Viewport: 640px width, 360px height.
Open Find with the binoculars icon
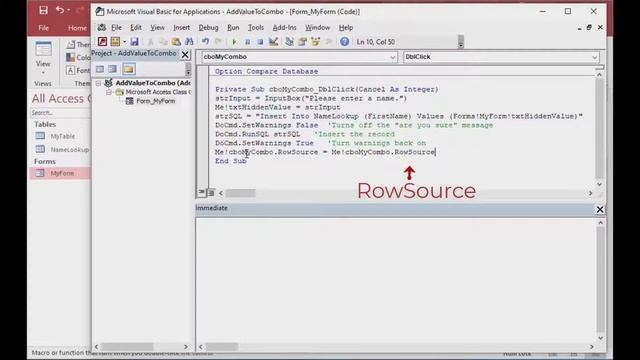[x=189, y=42]
